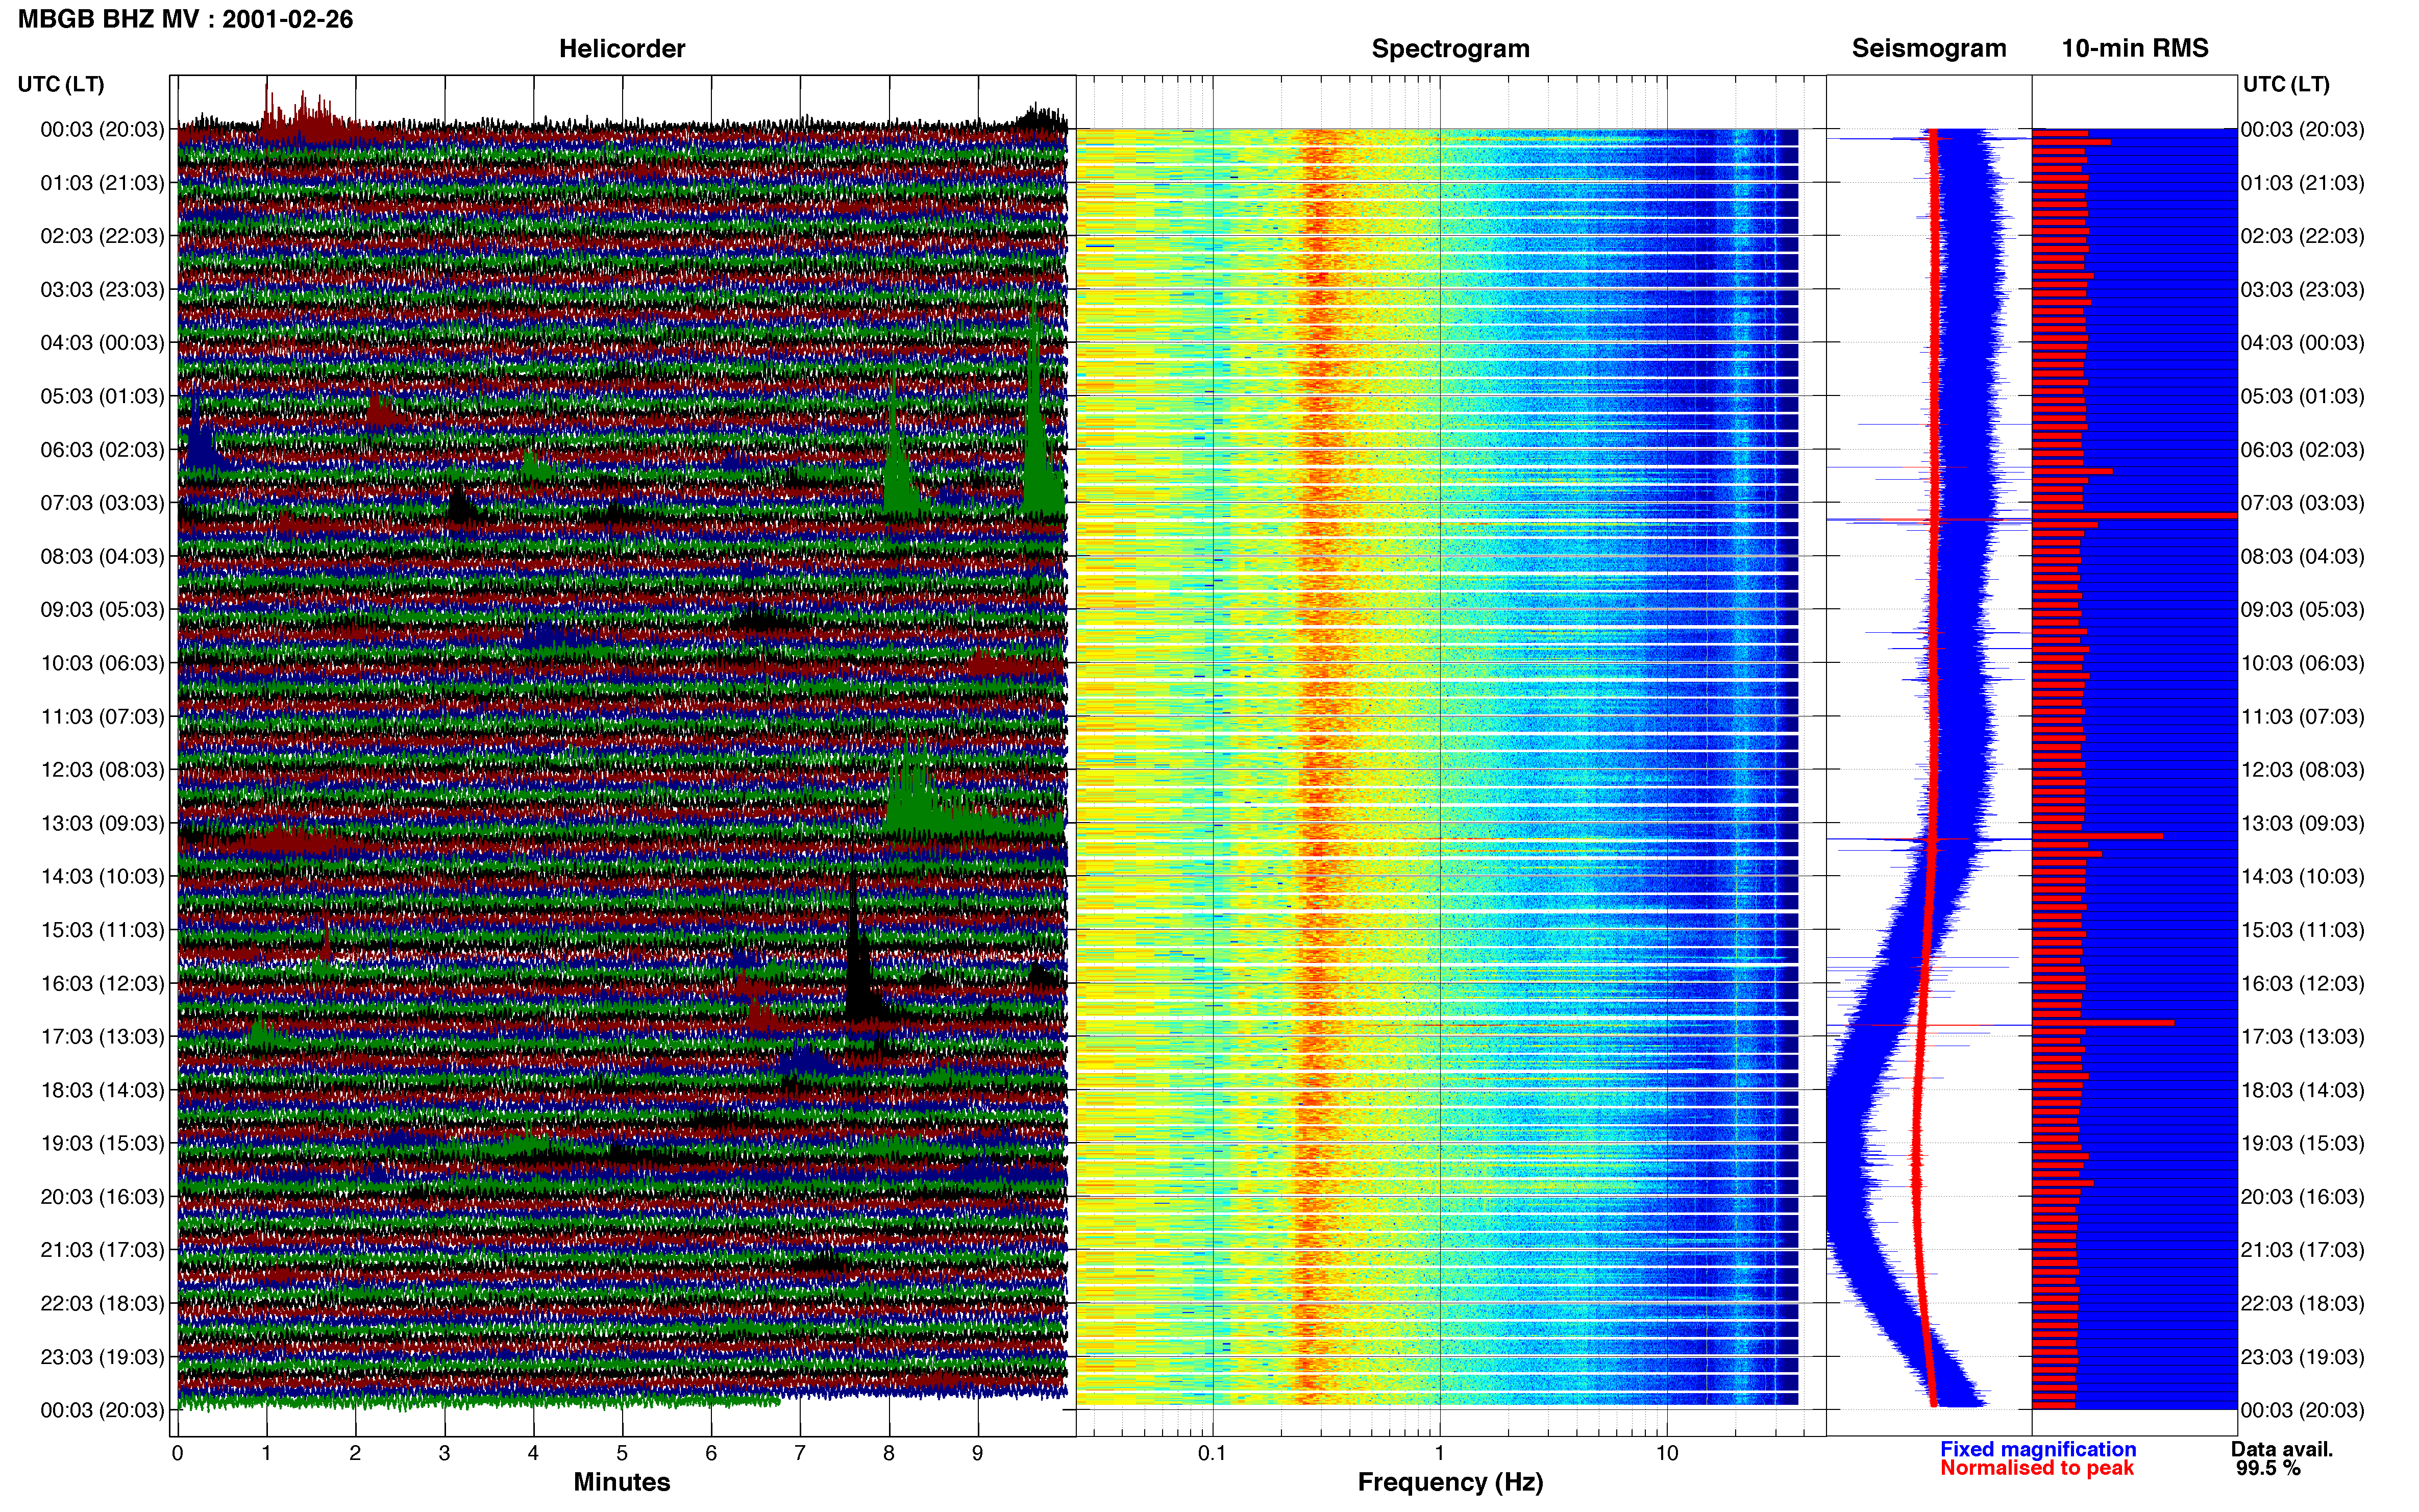Select the Helicorder panel heading

coord(622,49)
